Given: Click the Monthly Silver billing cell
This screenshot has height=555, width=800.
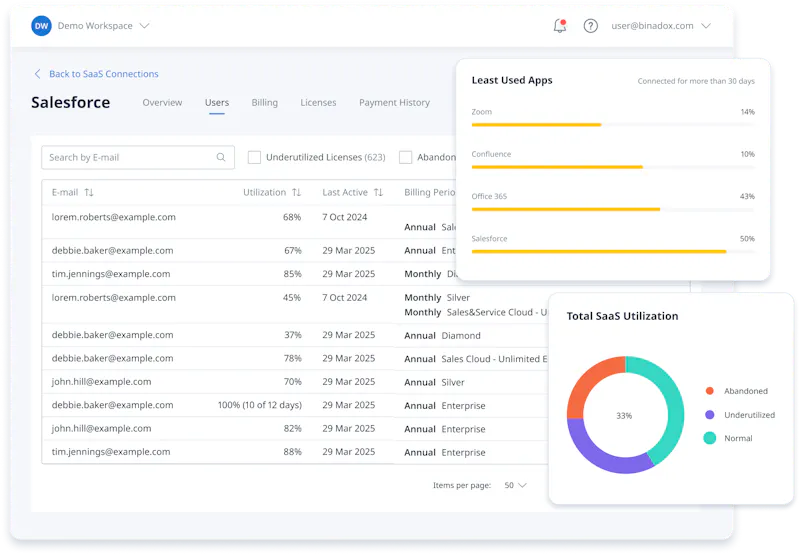Looking at the screenshot, I should point(437,297).
